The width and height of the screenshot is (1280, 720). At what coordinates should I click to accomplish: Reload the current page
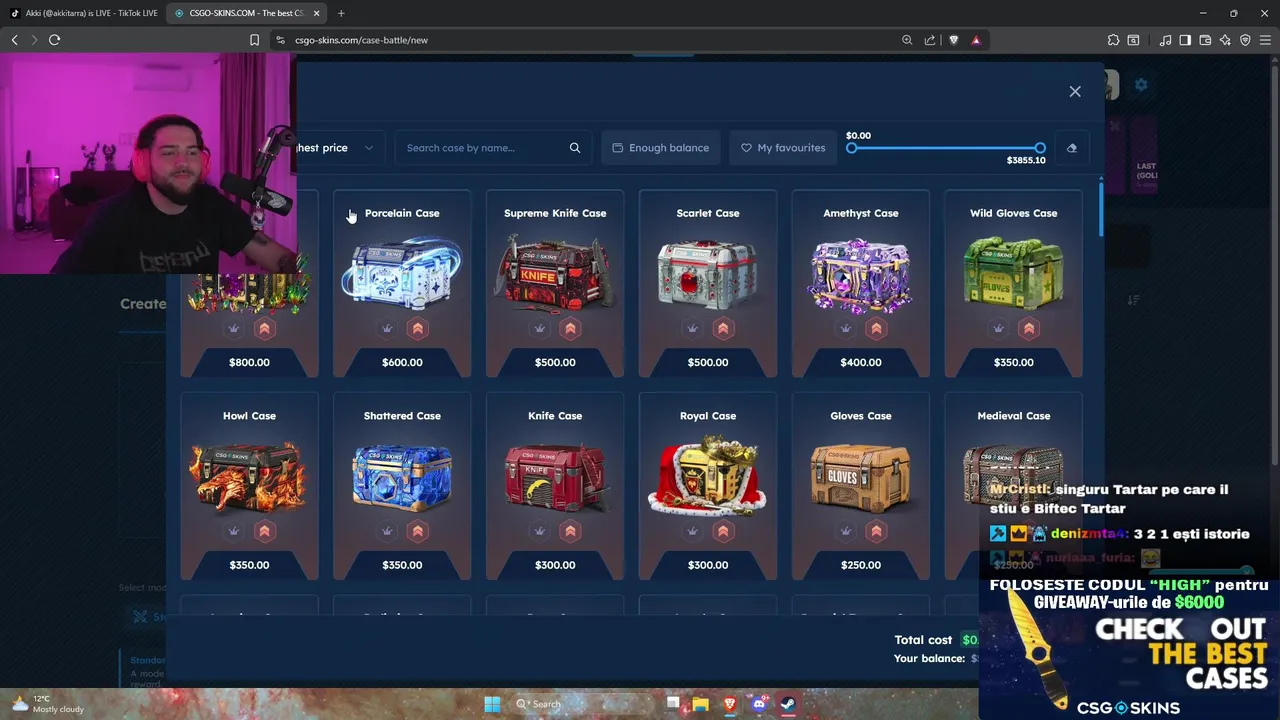(x=54, y=40)
